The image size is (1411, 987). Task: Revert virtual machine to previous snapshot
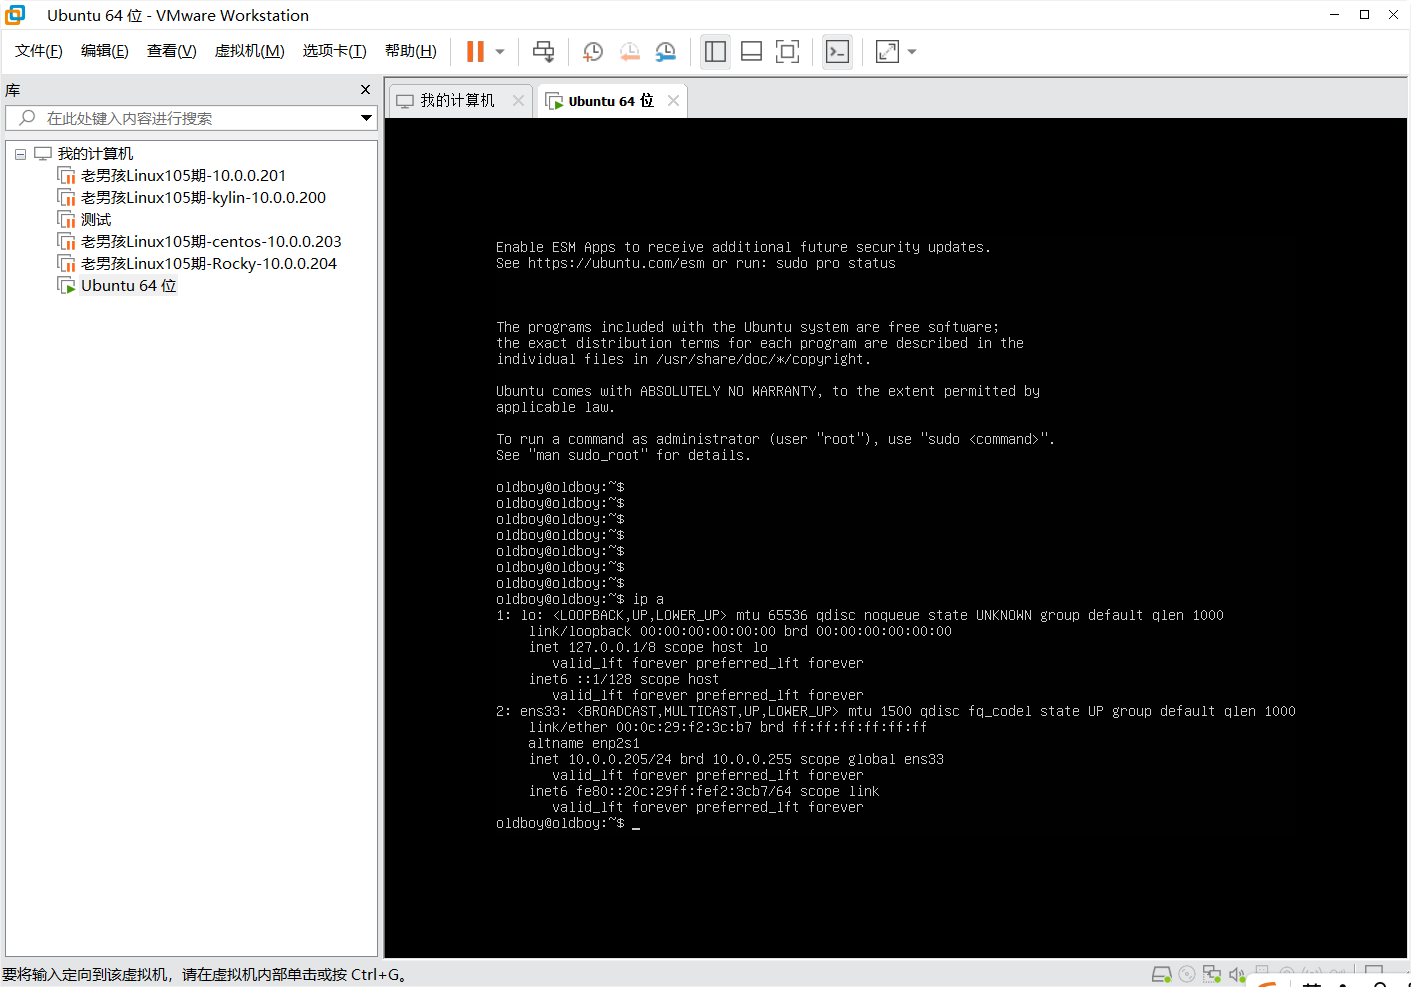click(629, 51)
